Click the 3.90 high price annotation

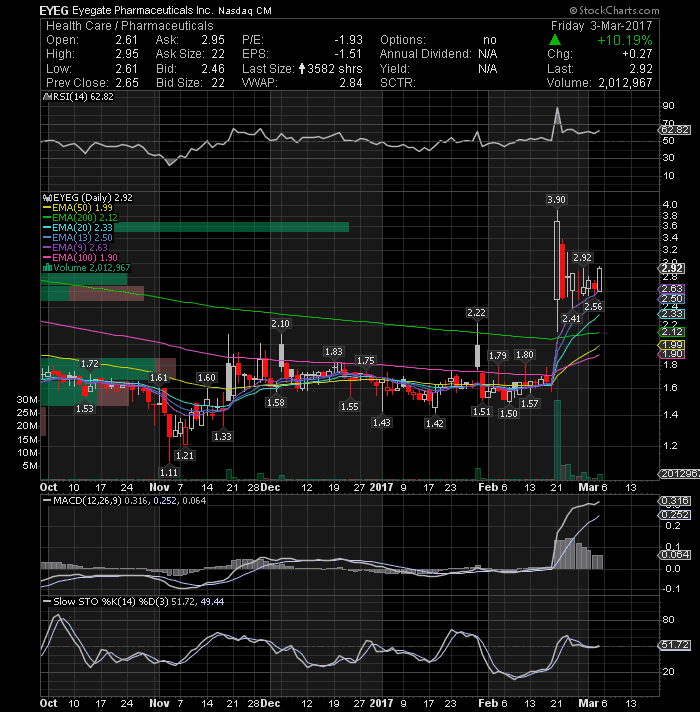pos(557,199)
